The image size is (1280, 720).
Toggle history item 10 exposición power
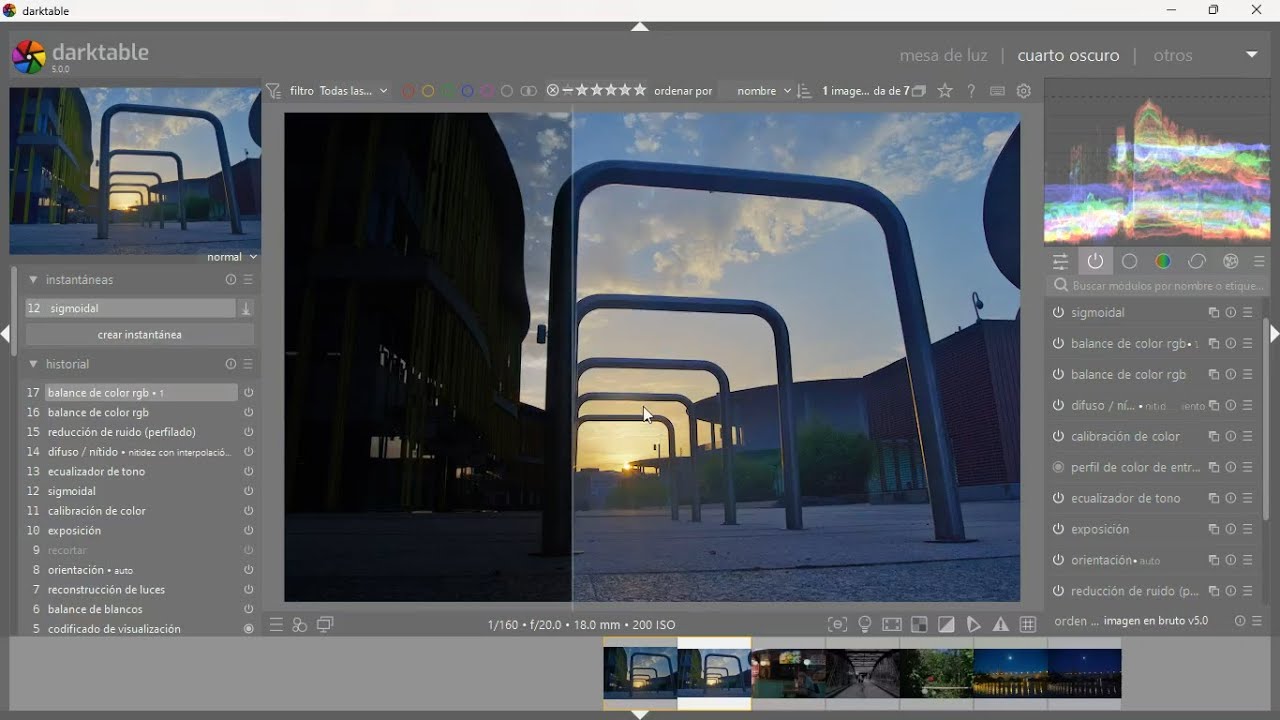coord(249,531)
